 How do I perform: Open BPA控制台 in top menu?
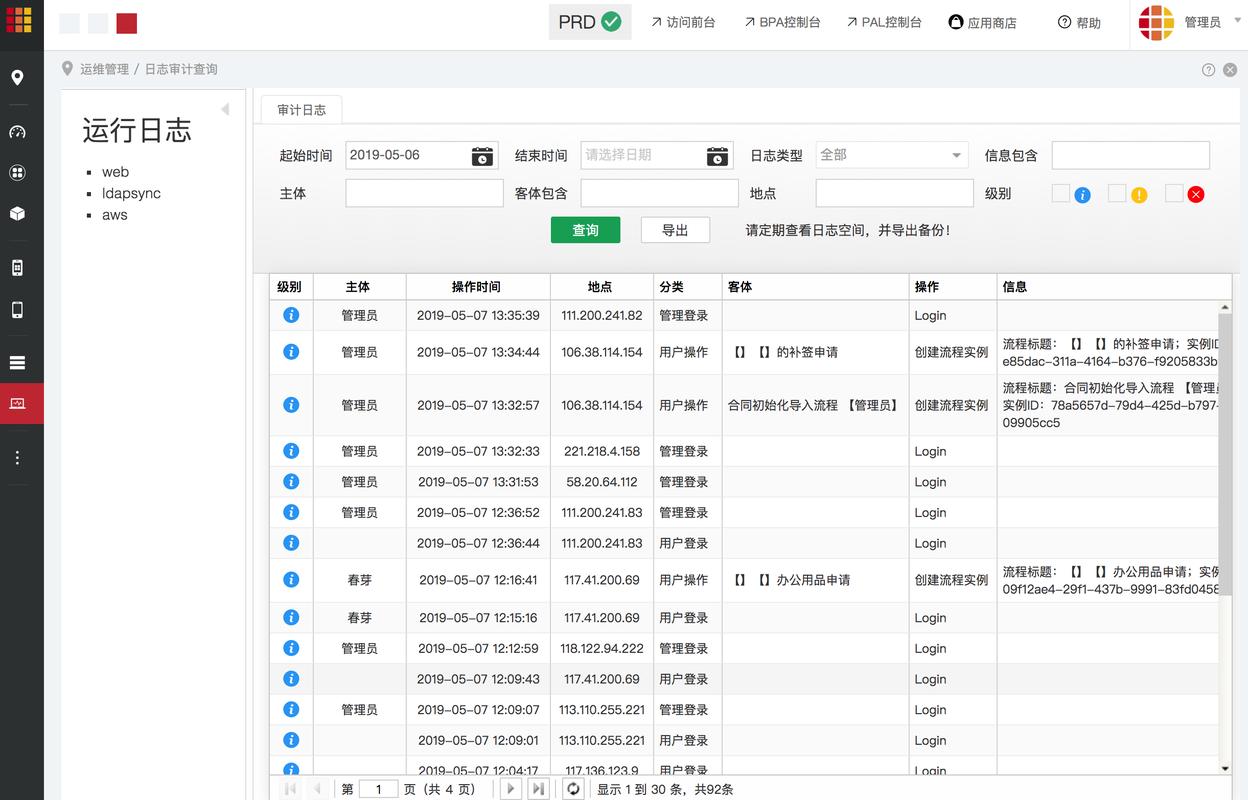[x=782, y=22]
